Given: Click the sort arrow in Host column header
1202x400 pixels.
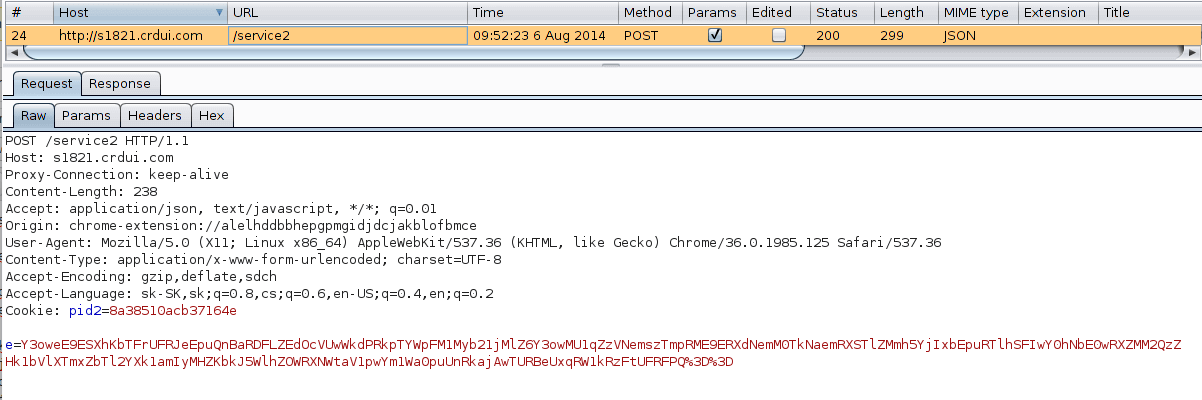Looking at the screenshot, I should point(219,13).
